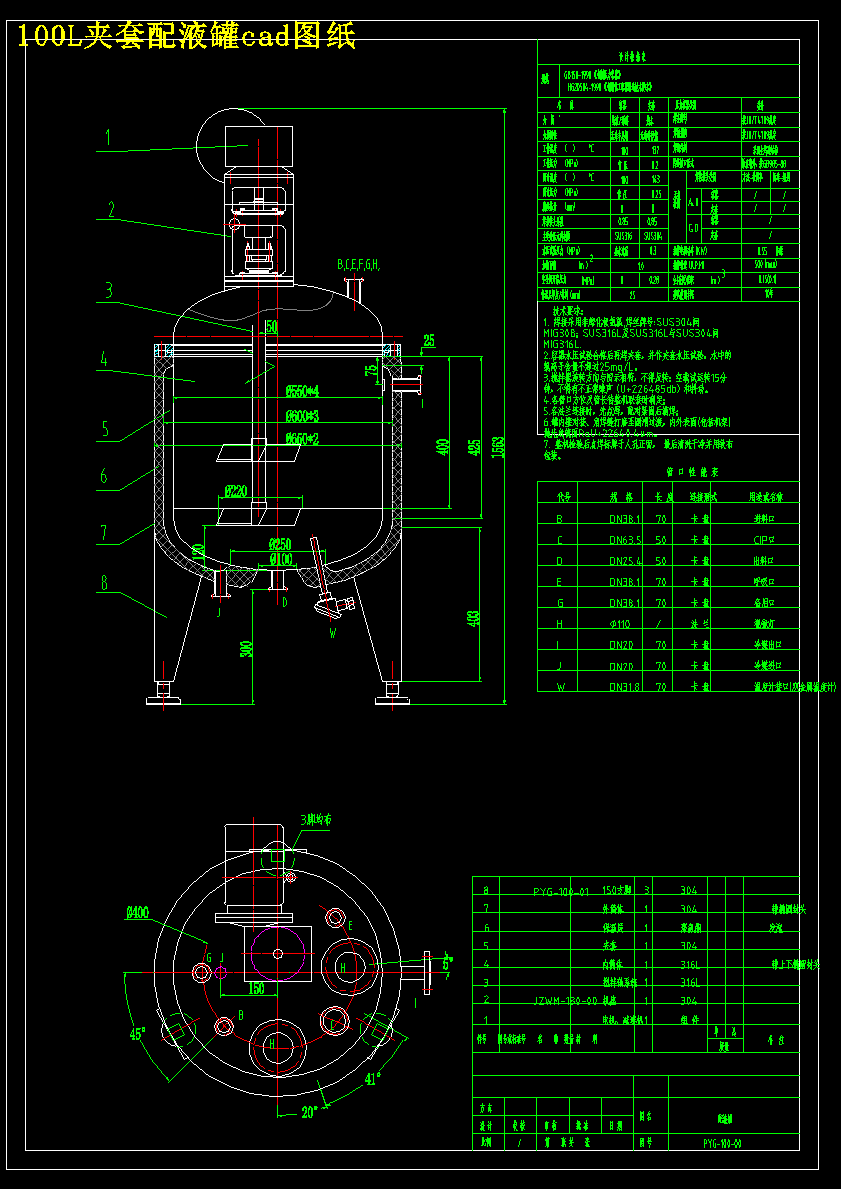The height and width of the screenshot is (1189, 841).
Task: Click the "45°" angle dimension
Action: point(137,1034)
